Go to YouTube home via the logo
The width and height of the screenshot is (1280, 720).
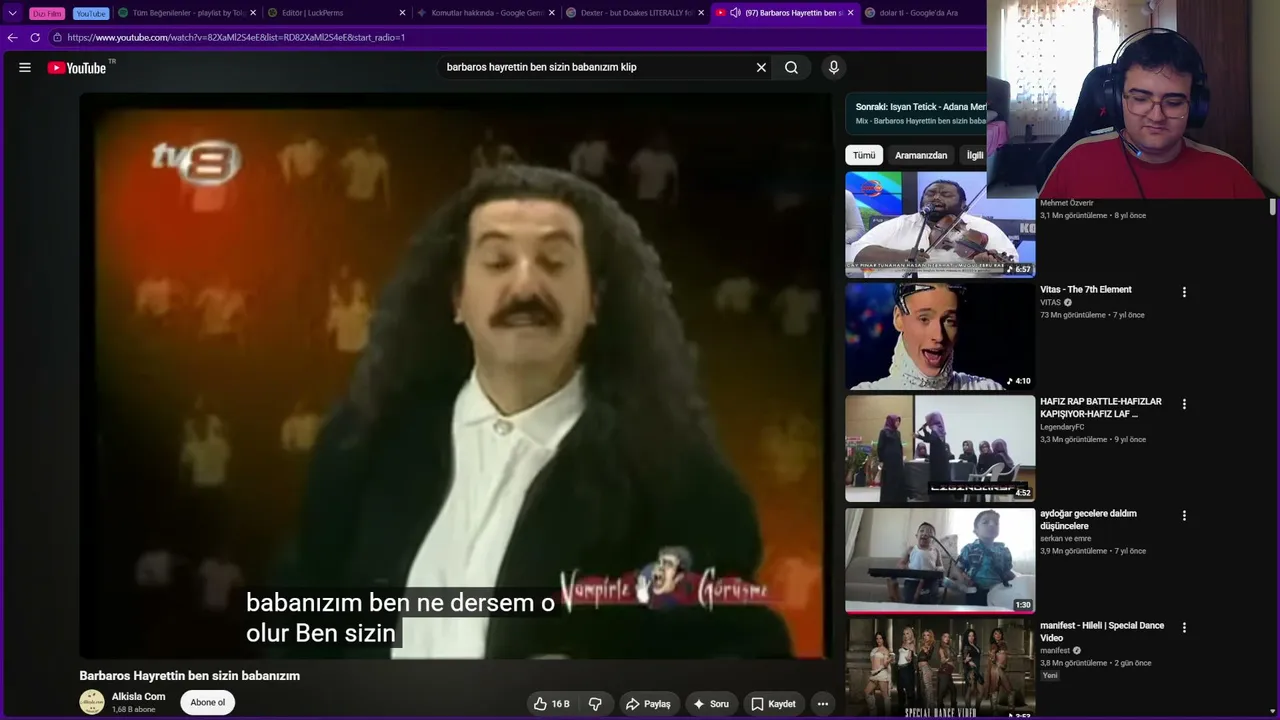(x=77, y=68)
